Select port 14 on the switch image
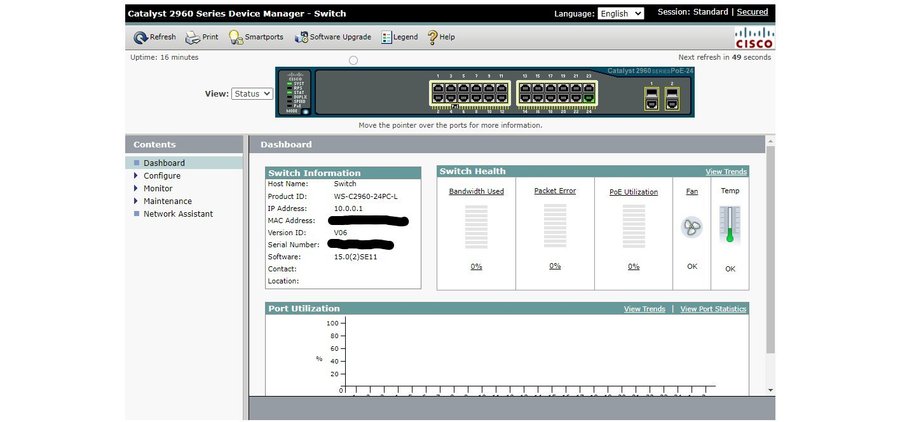This screenshot has width=900, height=422. click(525, 98)
